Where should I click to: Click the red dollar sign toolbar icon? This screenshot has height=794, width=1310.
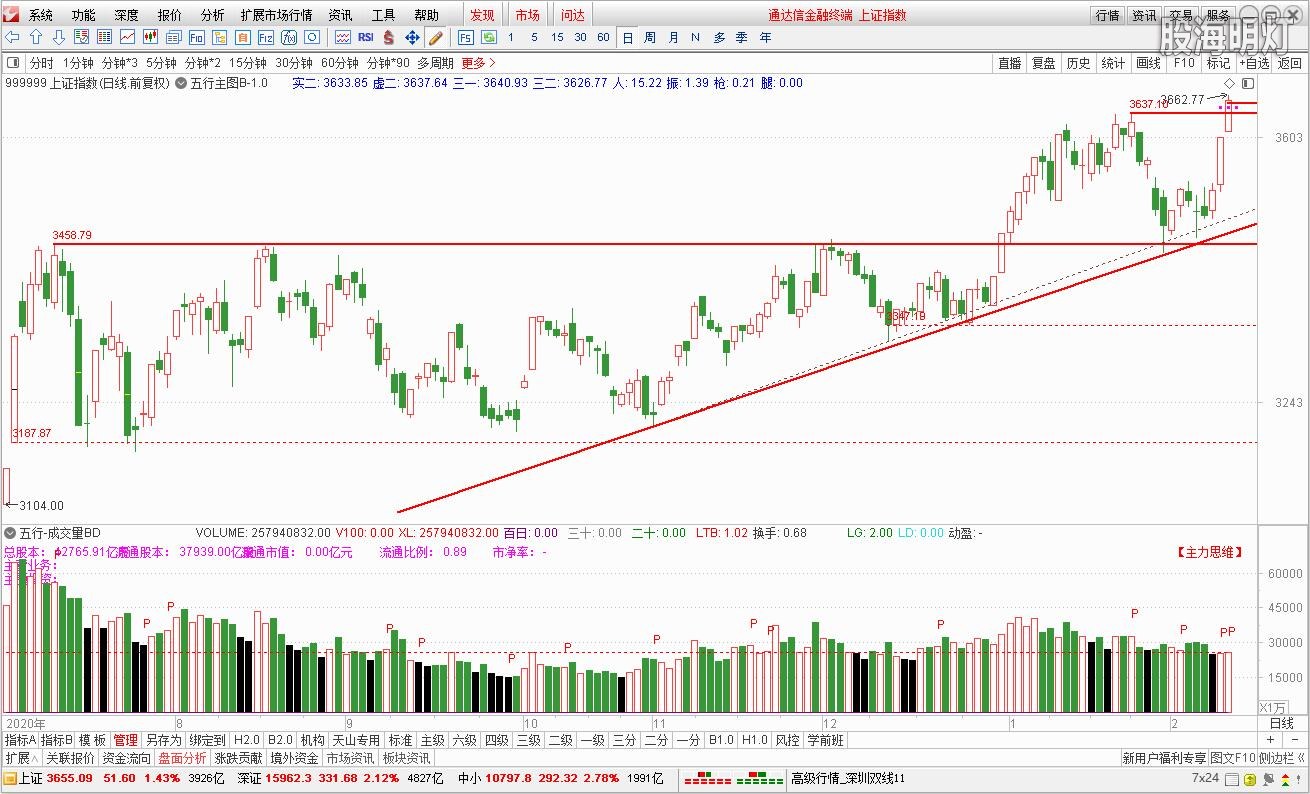[388, 37]
